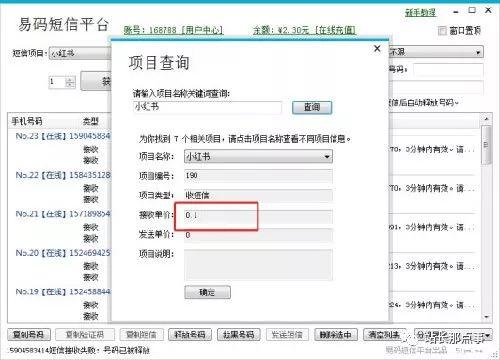Open the 在线充值 balance recharge link
This screenshot has width=500, height=360.
[335, 30]
